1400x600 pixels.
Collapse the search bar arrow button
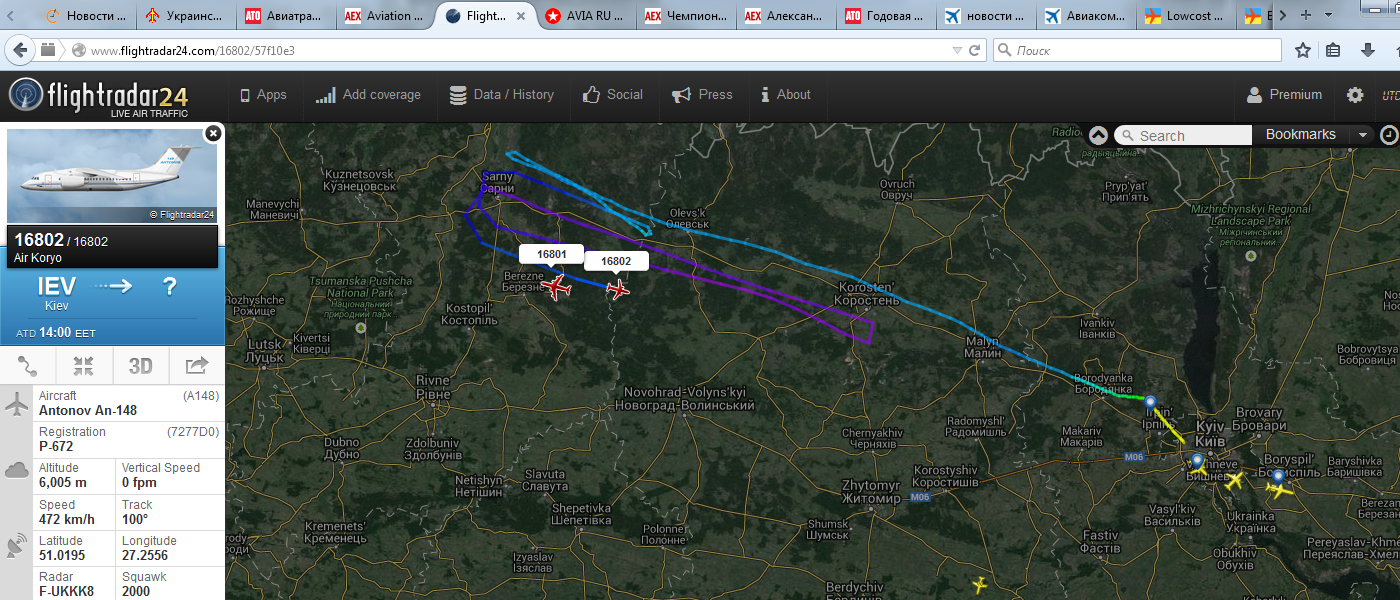coord(1098,135)
